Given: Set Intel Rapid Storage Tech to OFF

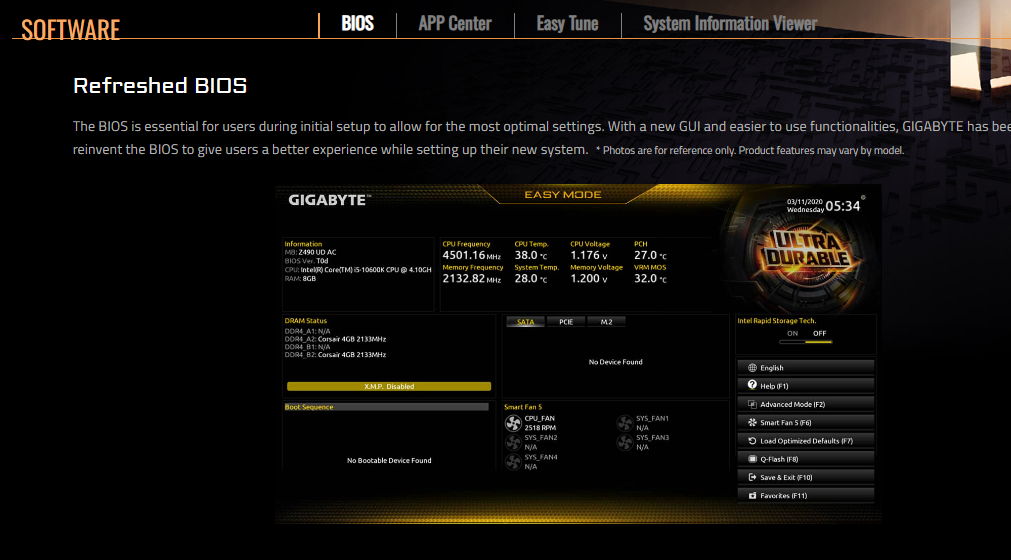Looking at the screenshot, I should (819, 334).
